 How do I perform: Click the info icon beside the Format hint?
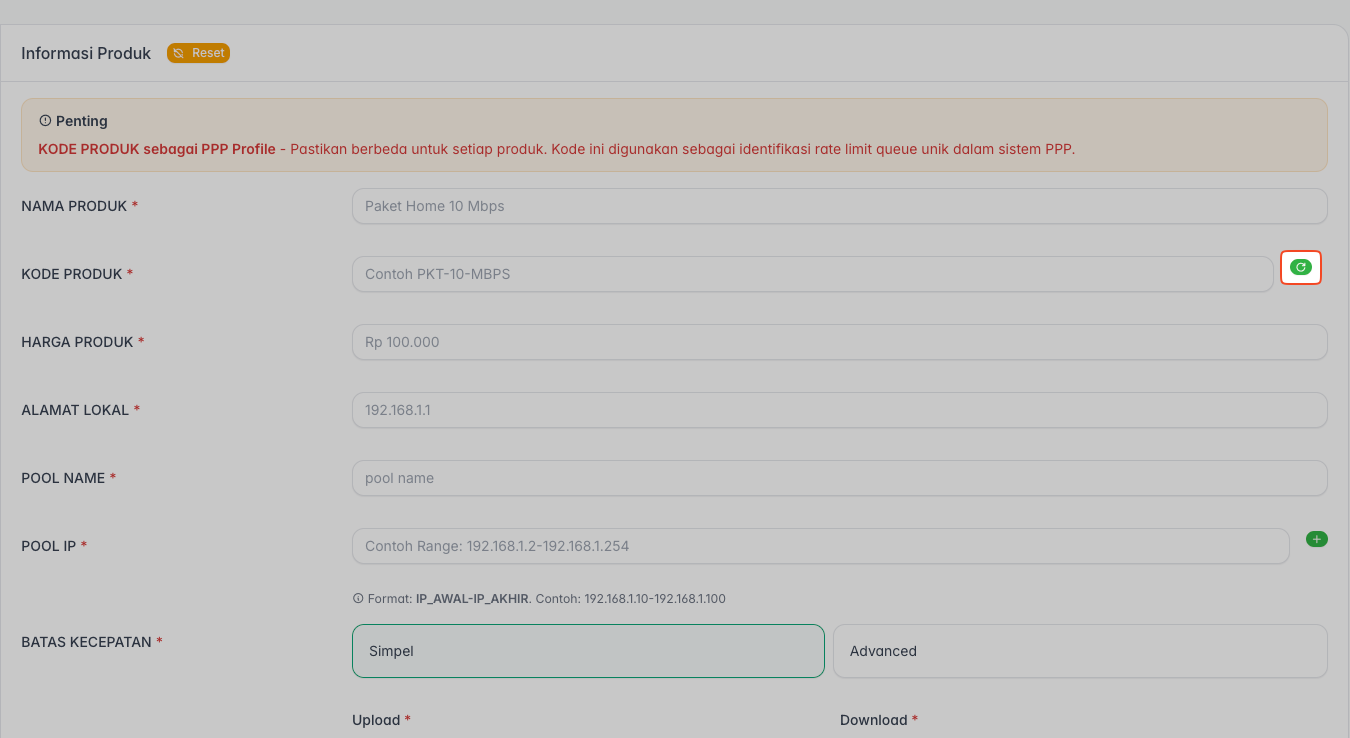coord(358,598)
